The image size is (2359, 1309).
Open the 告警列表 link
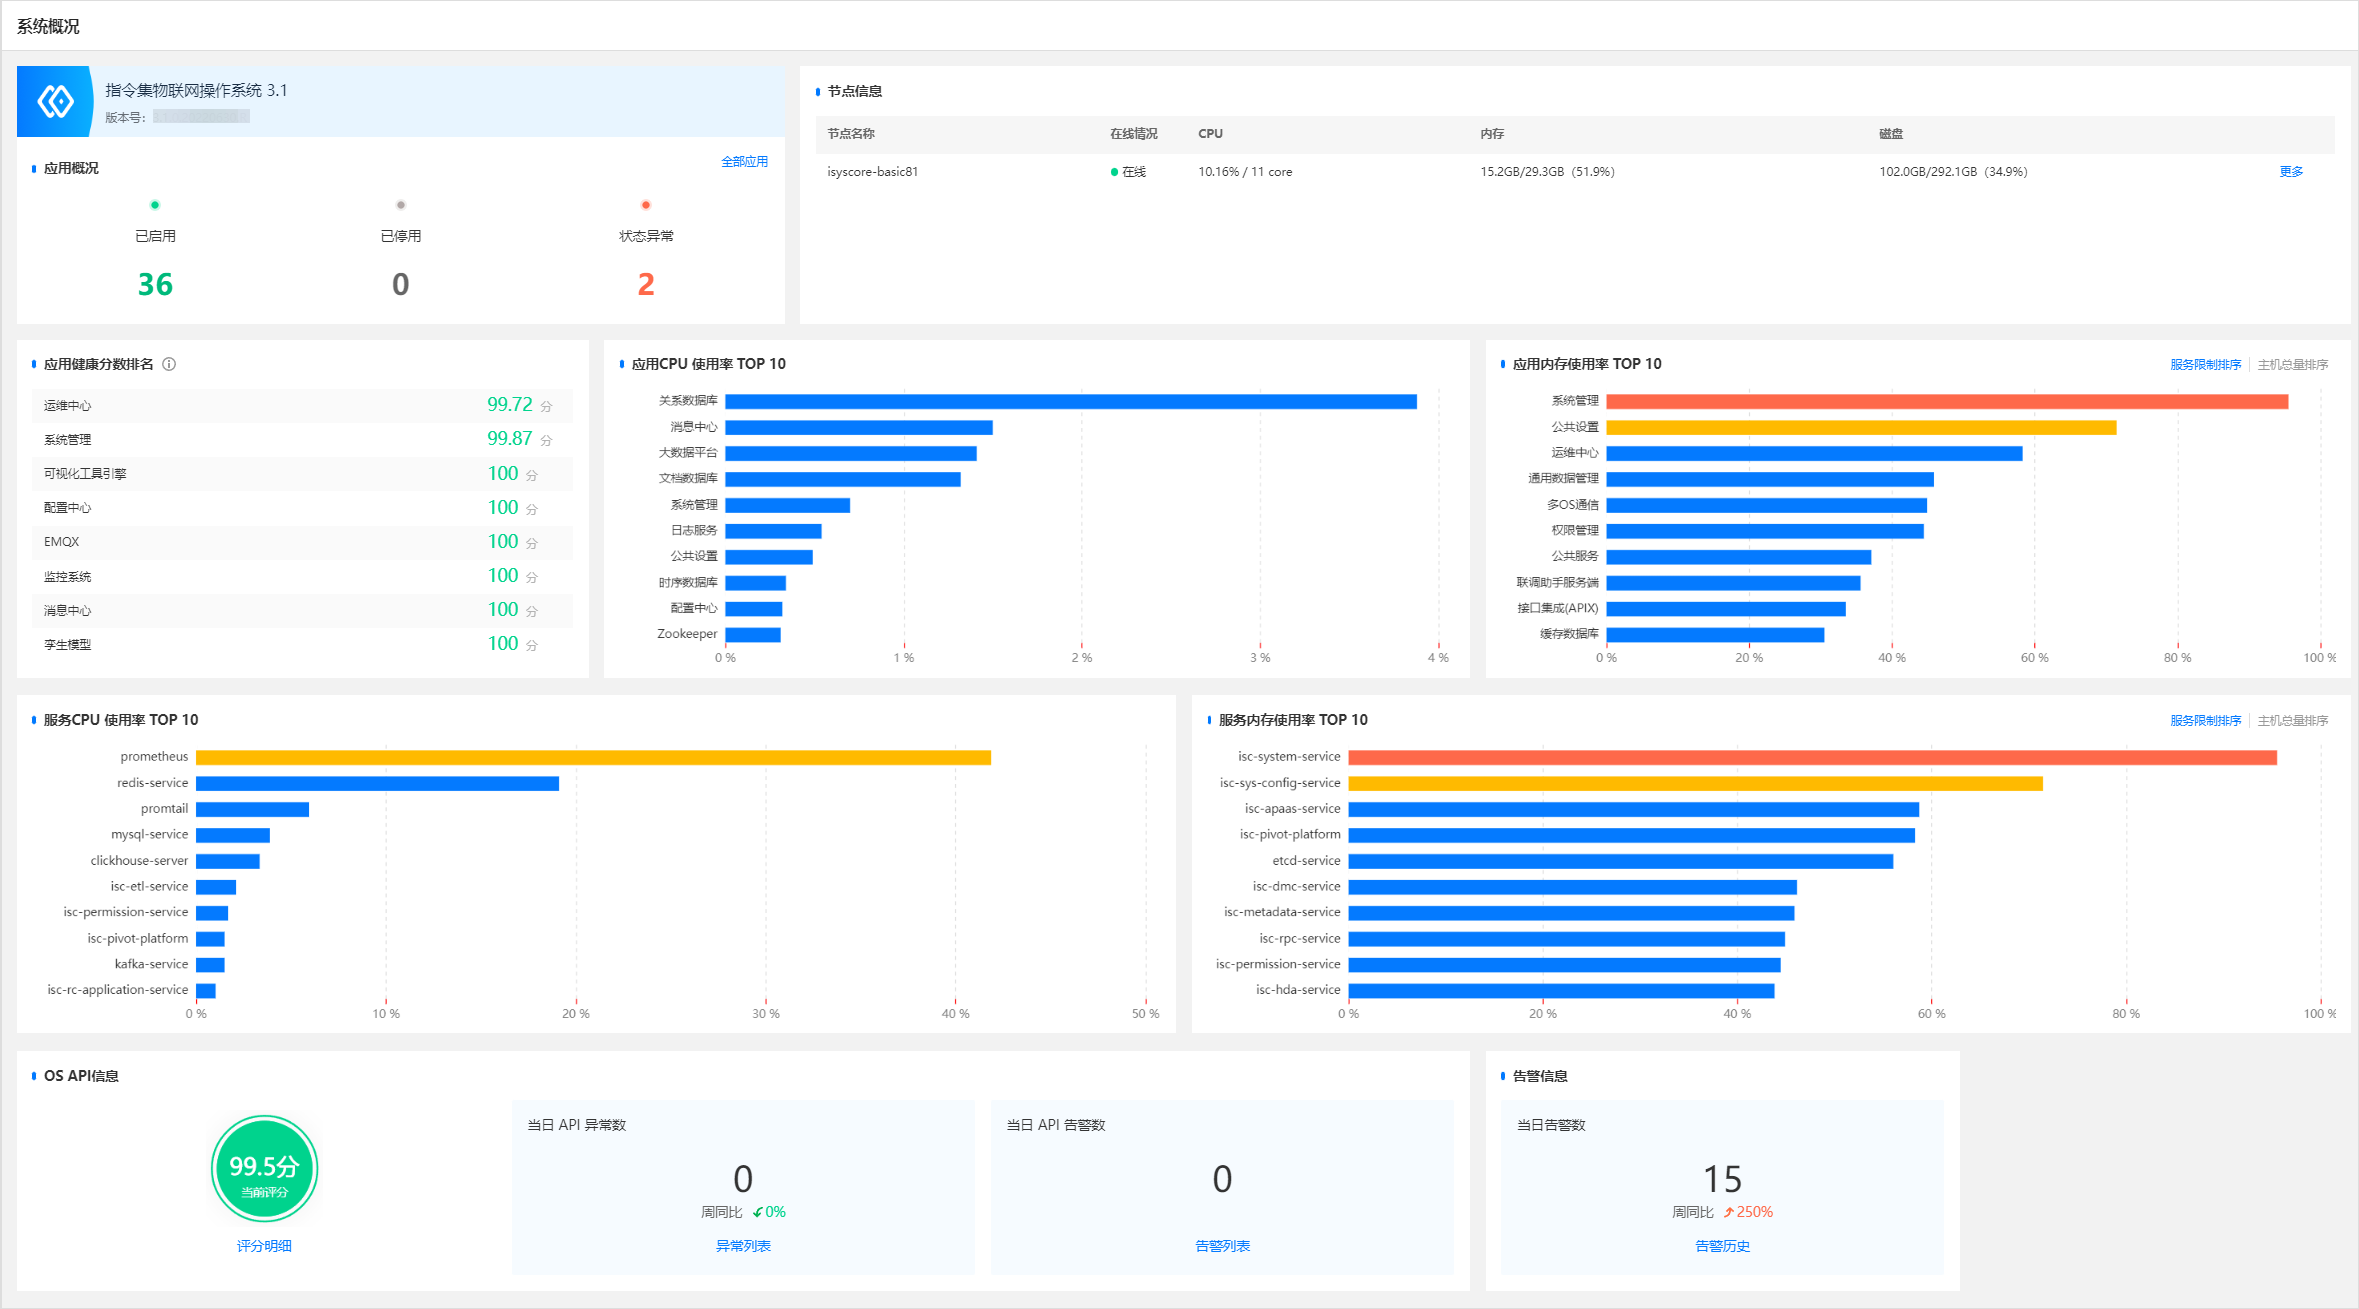click(x=1222, y=1246)
